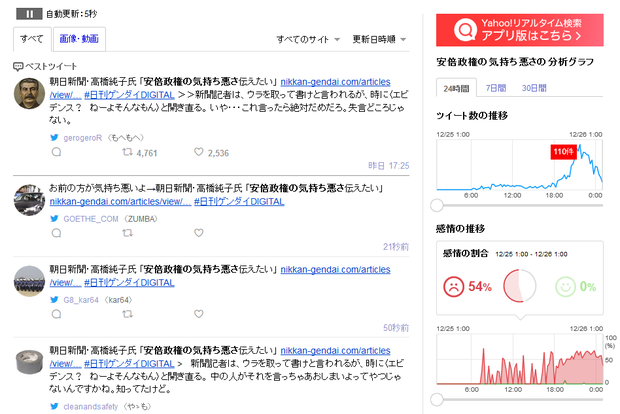
Task: Click the 110件 peak marker on the tweet graph
Action: pyautogui.click(x=563, y=152)
